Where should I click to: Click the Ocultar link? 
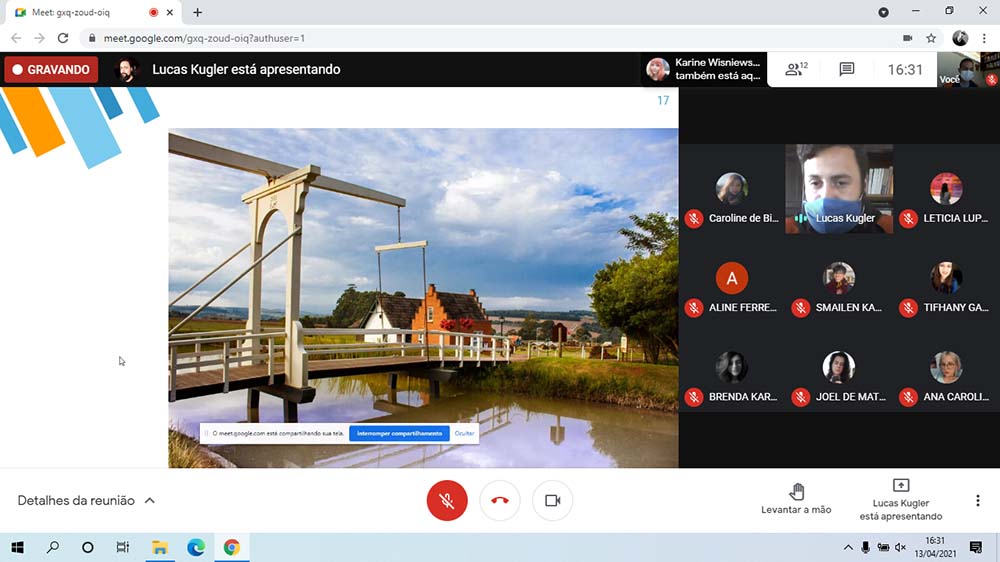coord(464,434)
